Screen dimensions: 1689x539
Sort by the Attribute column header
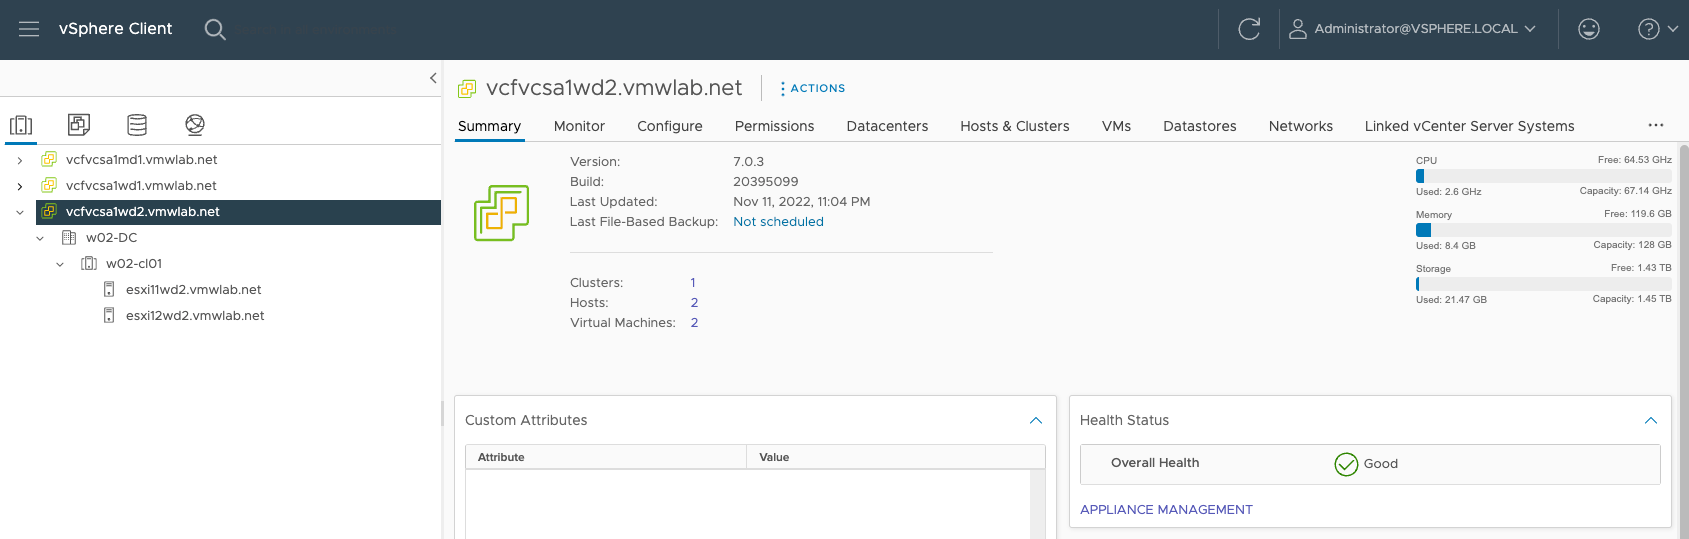click(x=606, y=457)
